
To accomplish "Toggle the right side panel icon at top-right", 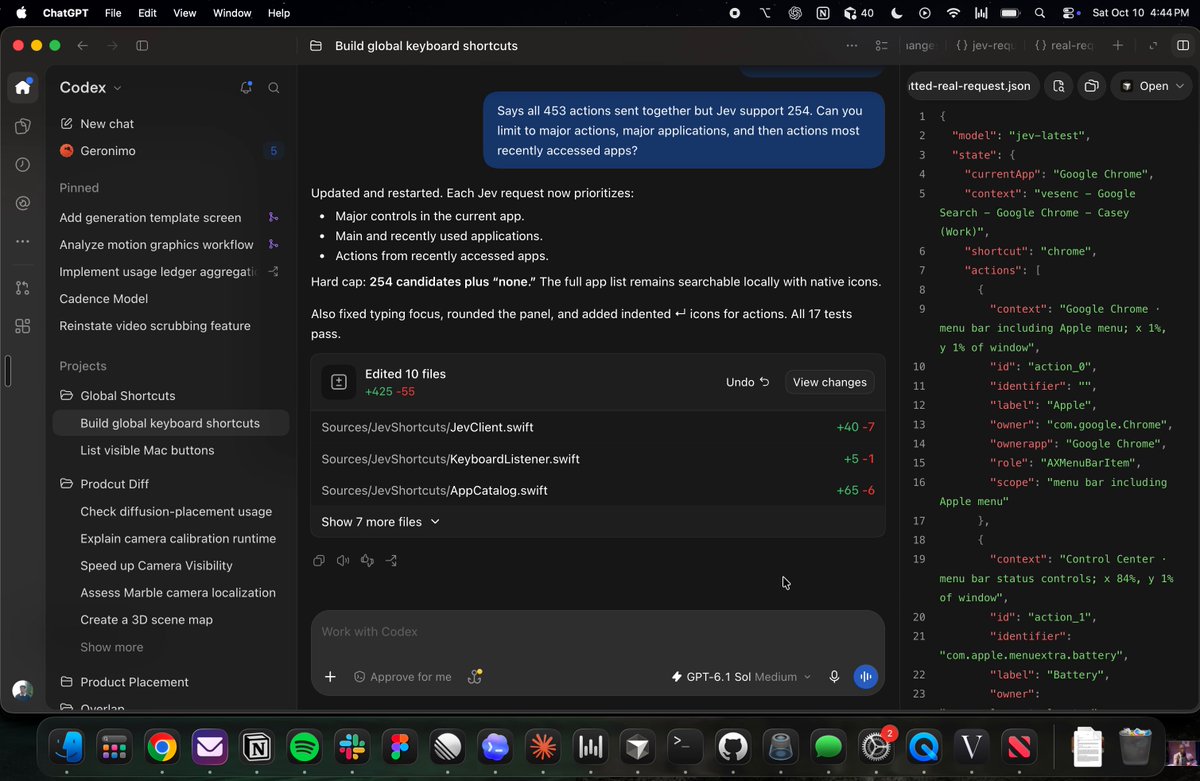I will [x=1183, y=46].
